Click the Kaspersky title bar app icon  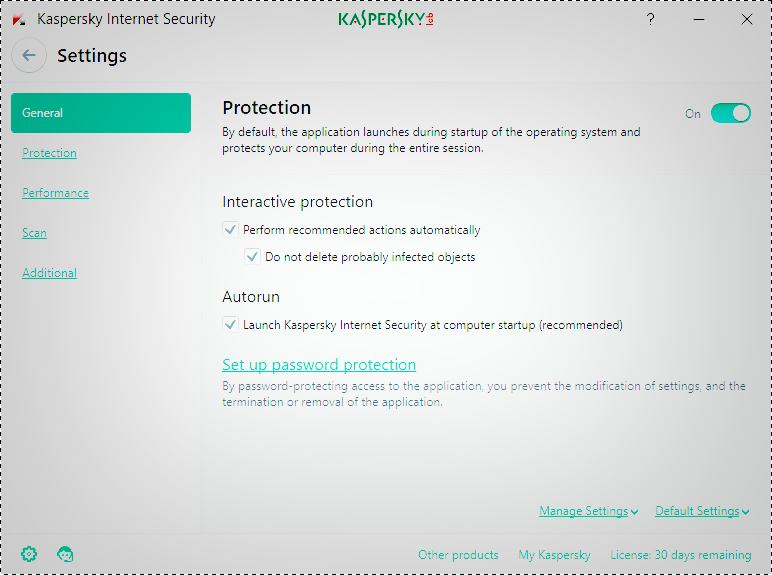point(19,19)
